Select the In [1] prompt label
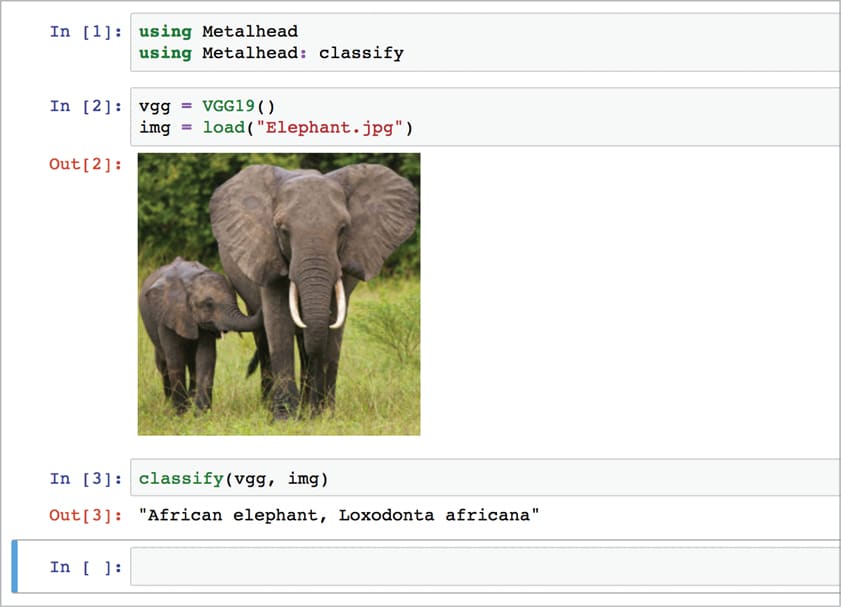This screenshot has width=841, height=607. pos(86,32)
